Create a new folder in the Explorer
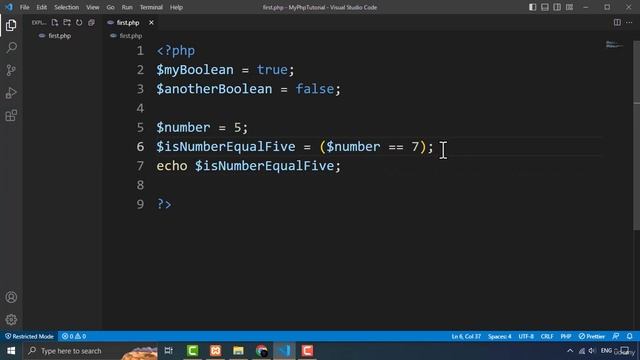 [67, 22]
